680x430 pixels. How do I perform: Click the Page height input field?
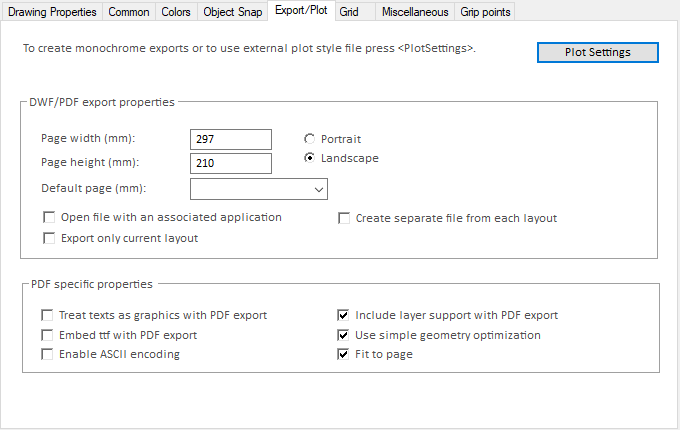pos(230,163)
